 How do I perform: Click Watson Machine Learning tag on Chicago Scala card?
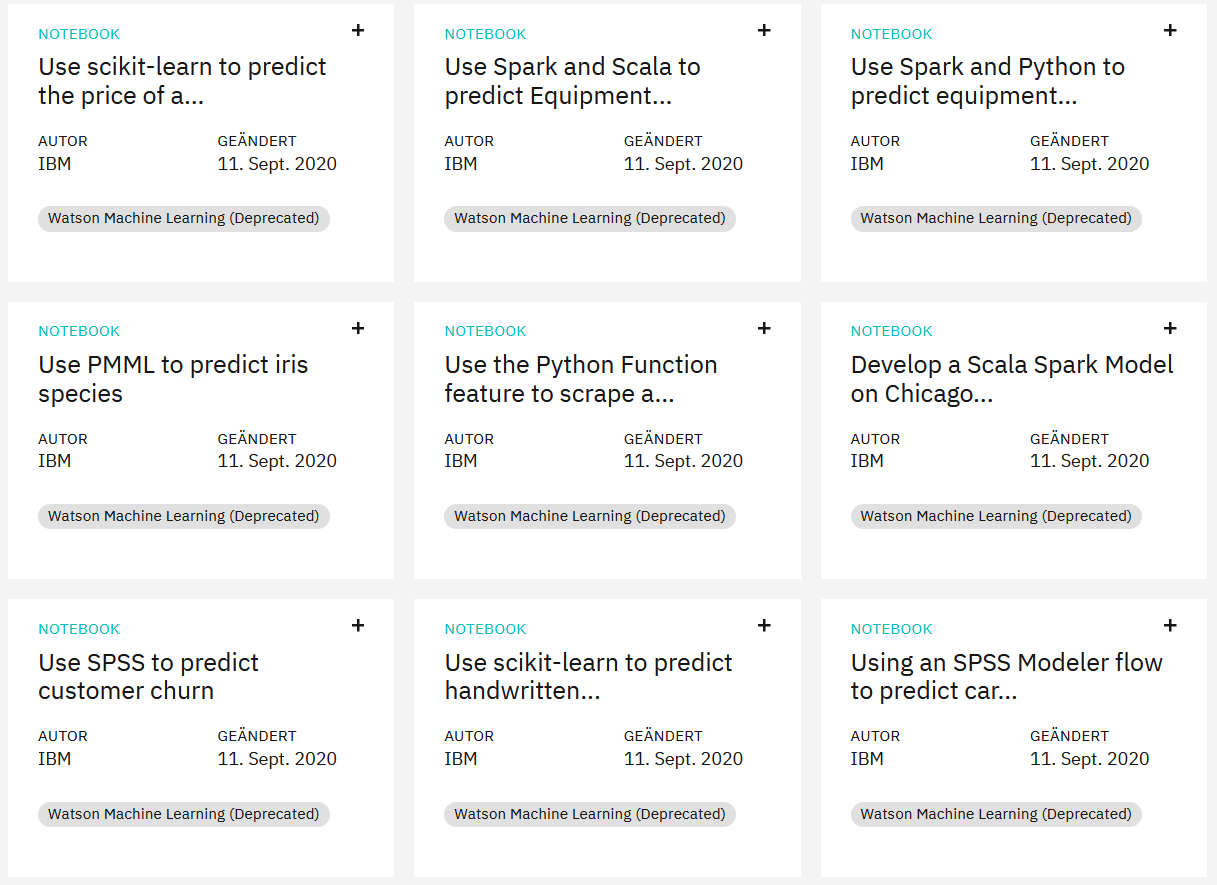coord(996,516)
